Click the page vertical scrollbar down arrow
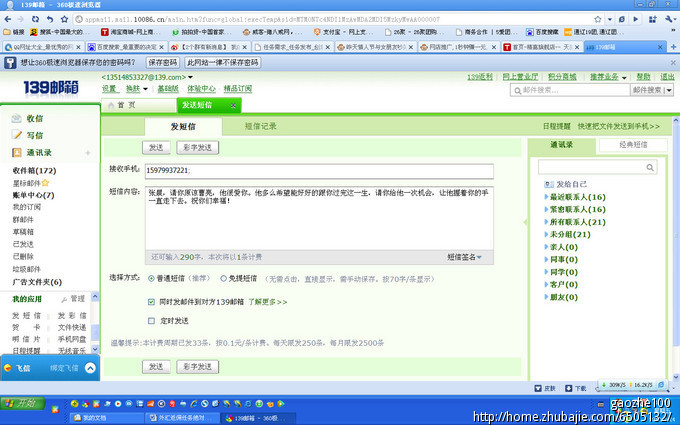The image size is (680, 425). 676,376
